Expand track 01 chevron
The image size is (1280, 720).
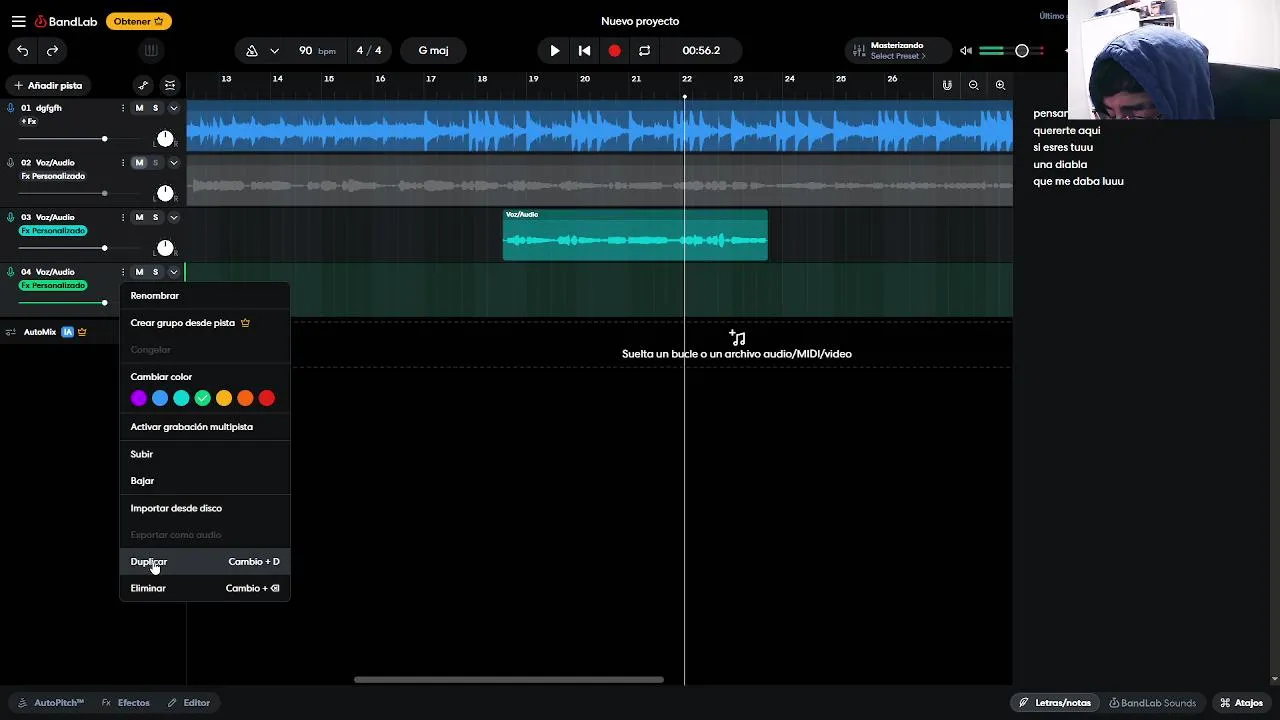(x=173, y=108)
